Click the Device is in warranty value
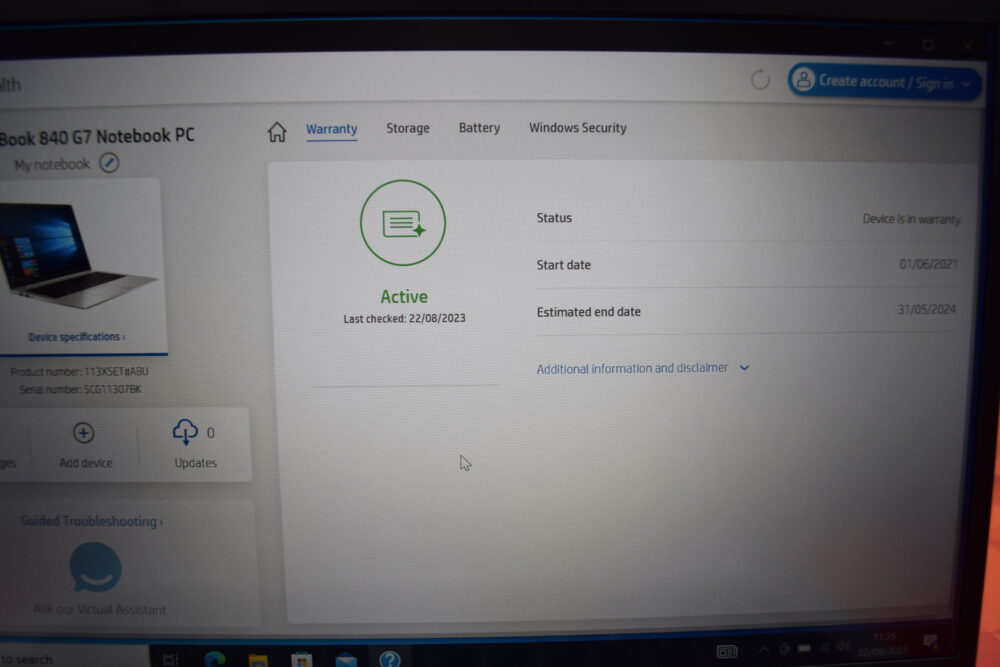1000x667 pixels. (x=911, y=219)
